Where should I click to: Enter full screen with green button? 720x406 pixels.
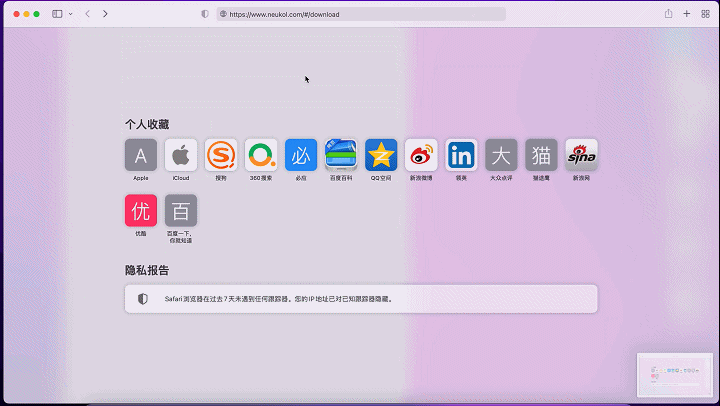(x=37, y=14)
